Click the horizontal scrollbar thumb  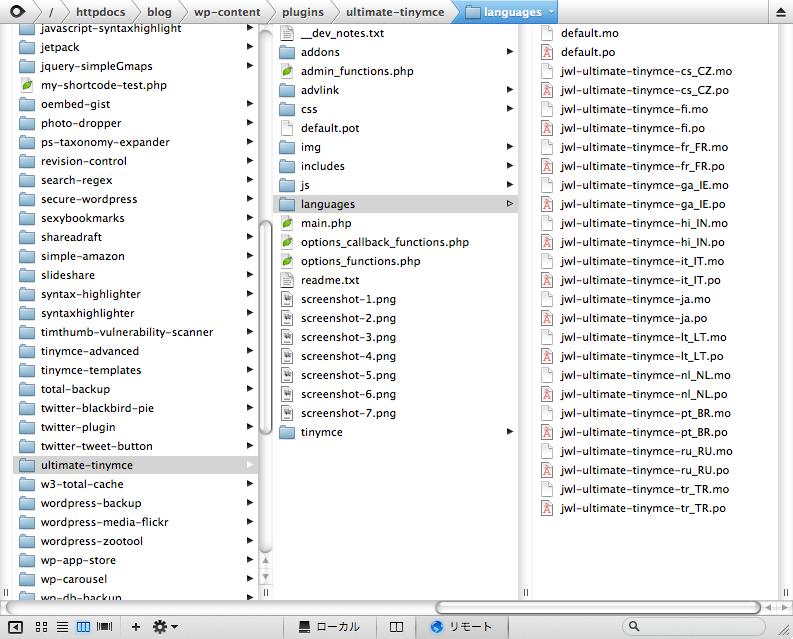point(596,607)
